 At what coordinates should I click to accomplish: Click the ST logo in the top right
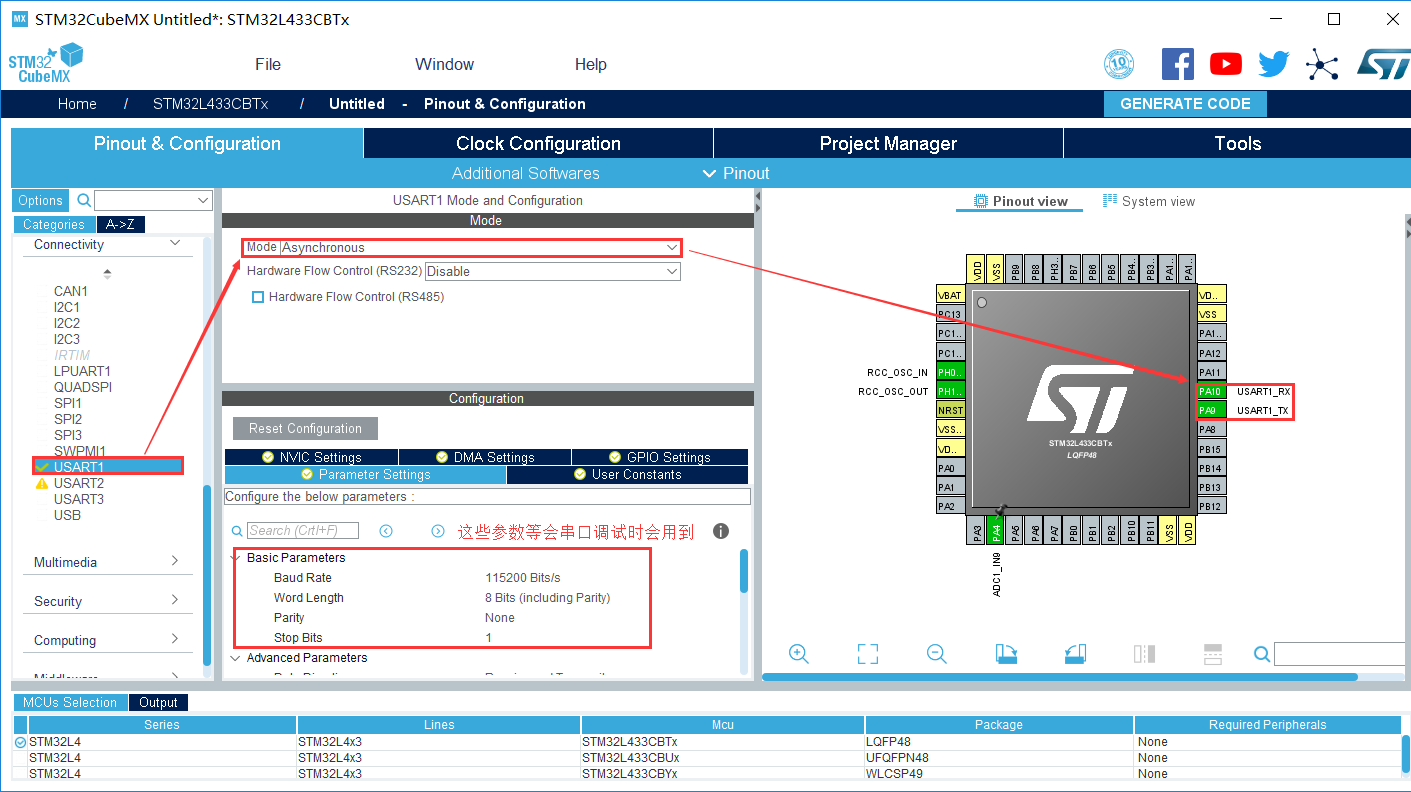point(1385,63)
